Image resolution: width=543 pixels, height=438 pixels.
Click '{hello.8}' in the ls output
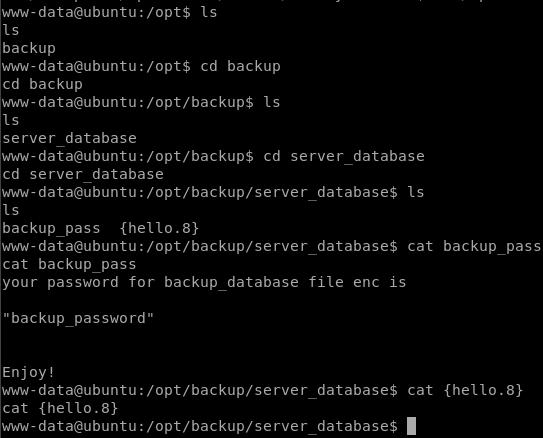coord(159,228)
